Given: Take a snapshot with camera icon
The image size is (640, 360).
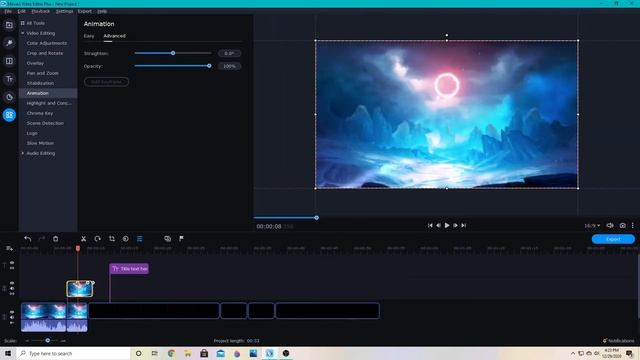Looking at the screenshot, I should point(622,225).
